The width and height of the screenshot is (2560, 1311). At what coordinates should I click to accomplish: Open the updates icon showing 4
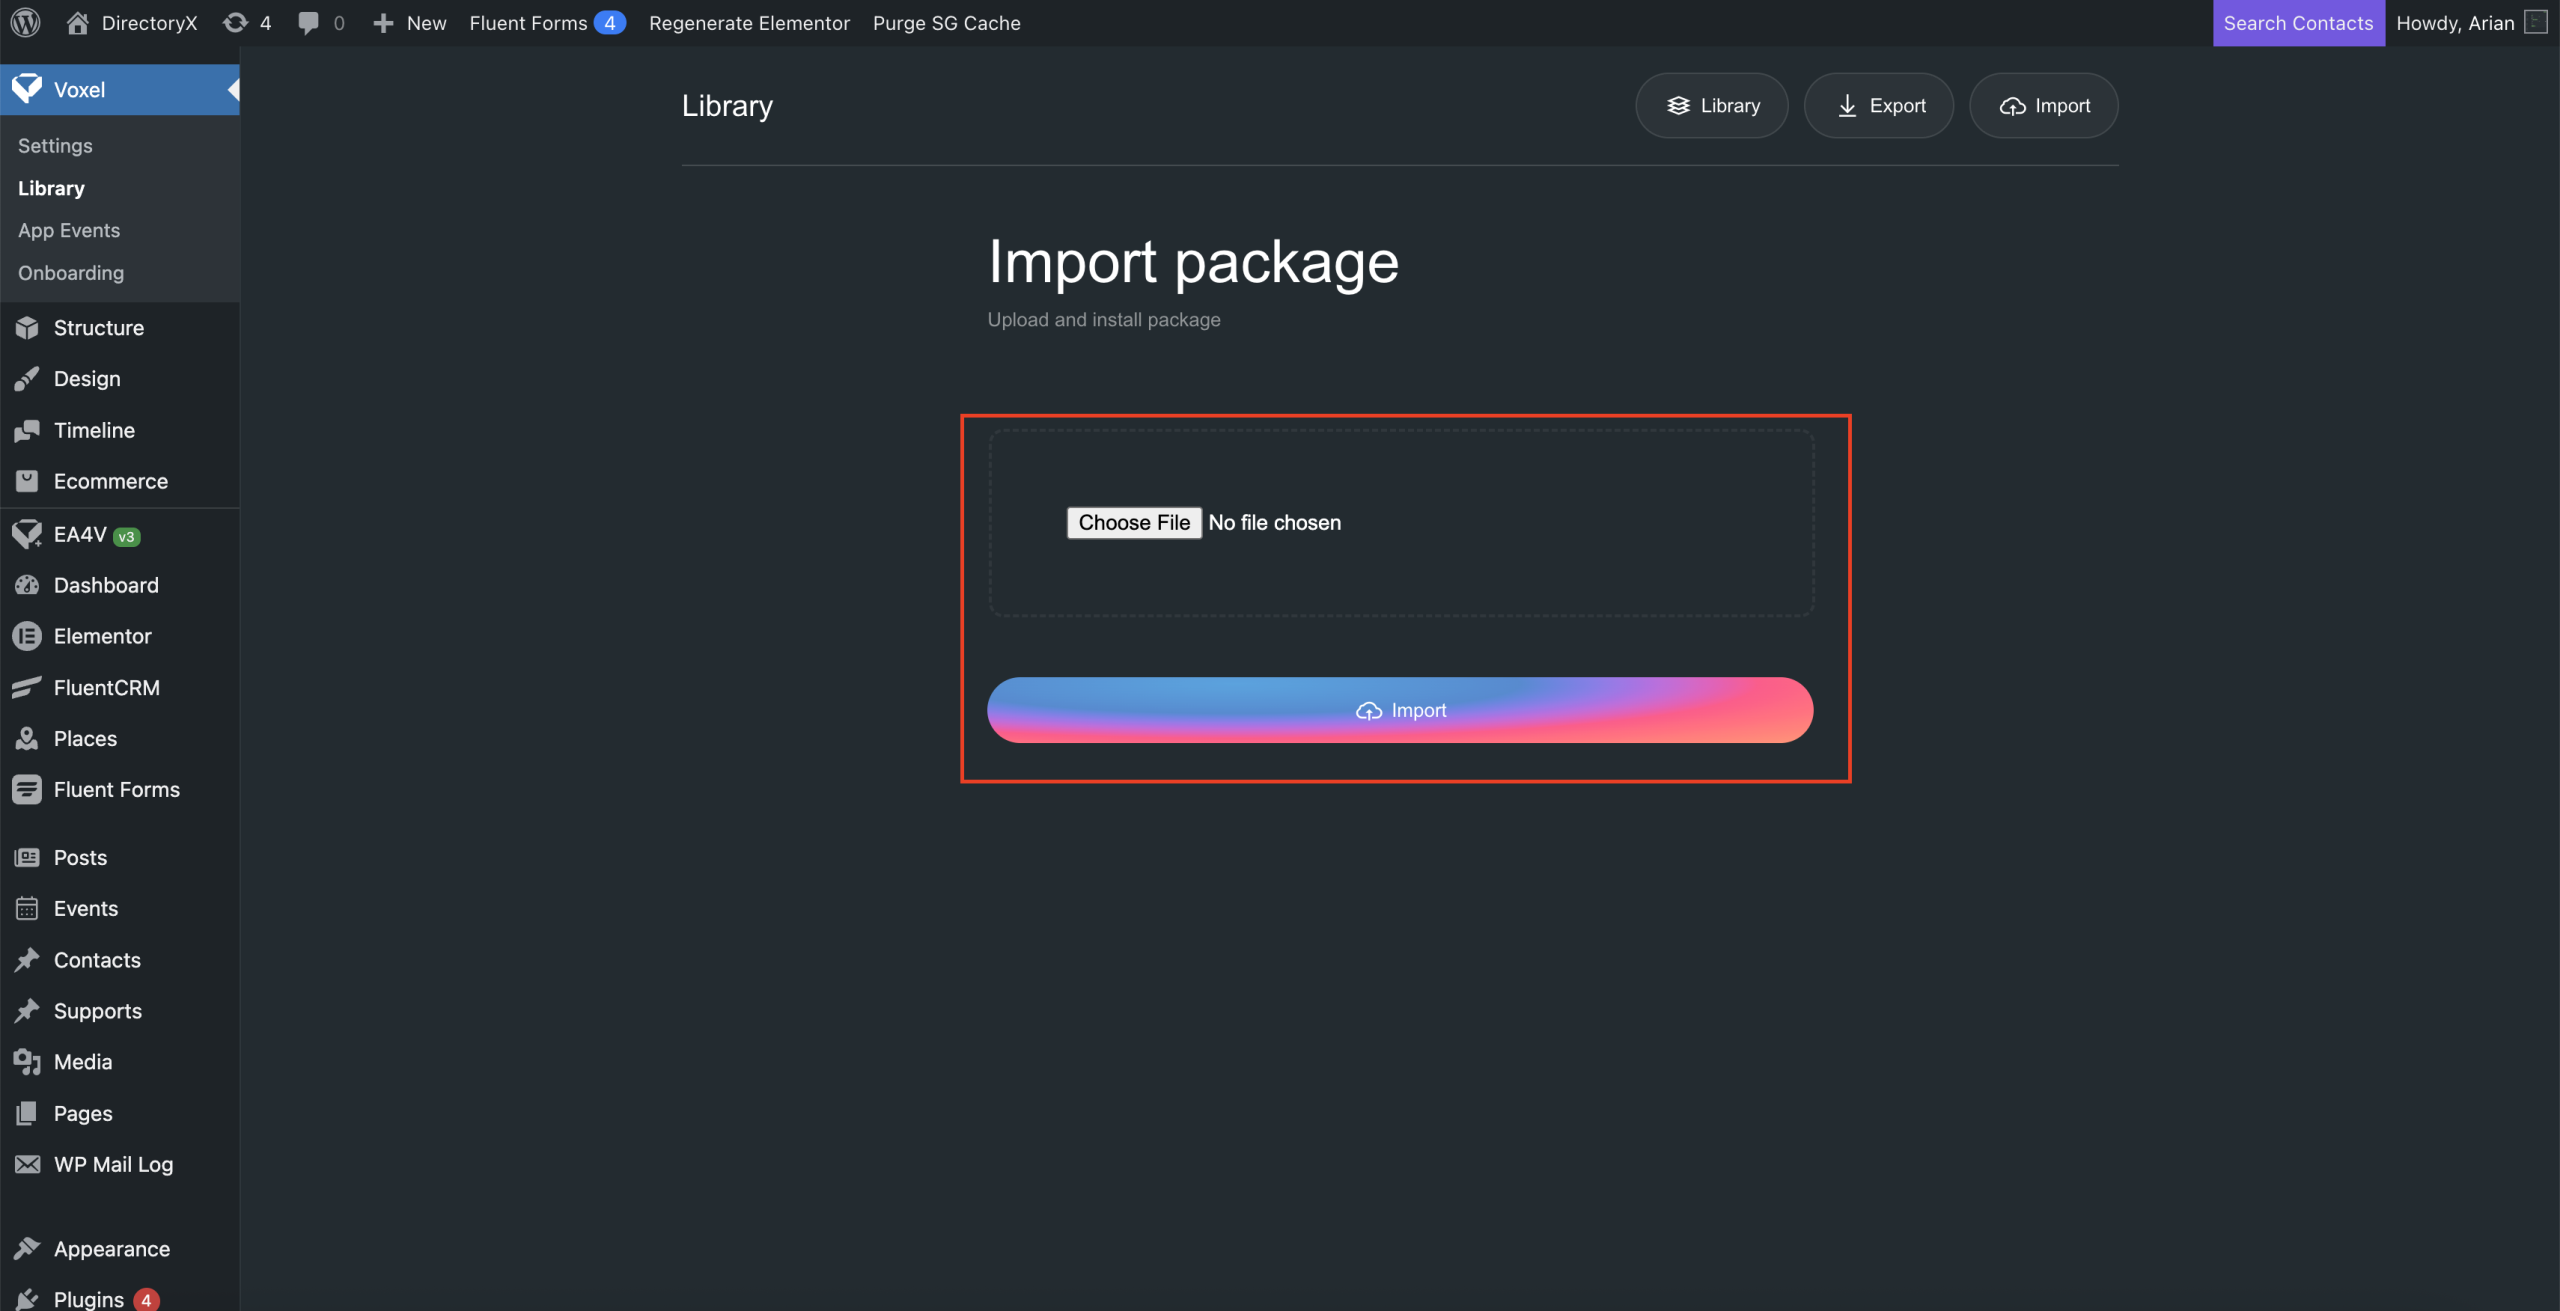236,22
